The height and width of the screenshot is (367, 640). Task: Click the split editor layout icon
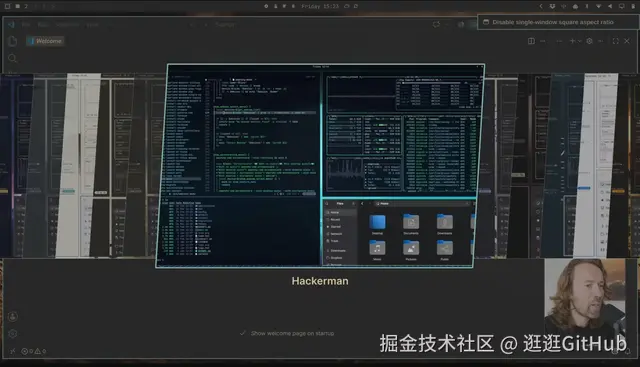coord(531,41)
